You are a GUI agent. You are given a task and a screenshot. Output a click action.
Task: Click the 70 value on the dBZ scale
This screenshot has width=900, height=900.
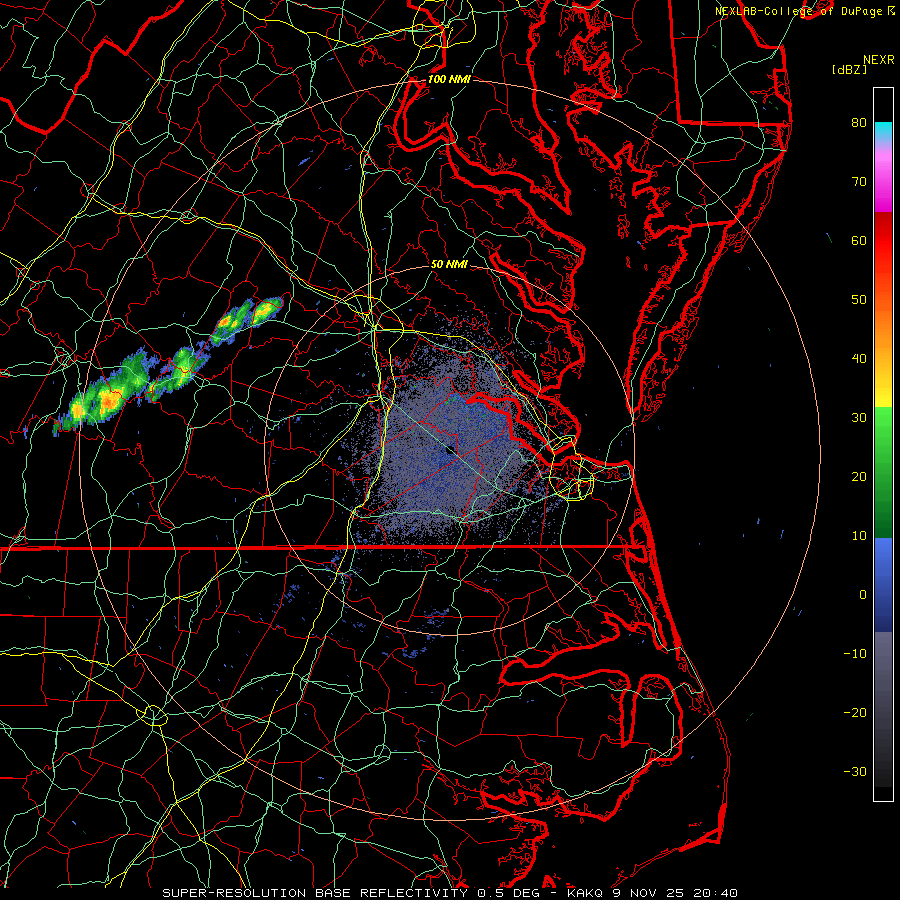(859, 182)
